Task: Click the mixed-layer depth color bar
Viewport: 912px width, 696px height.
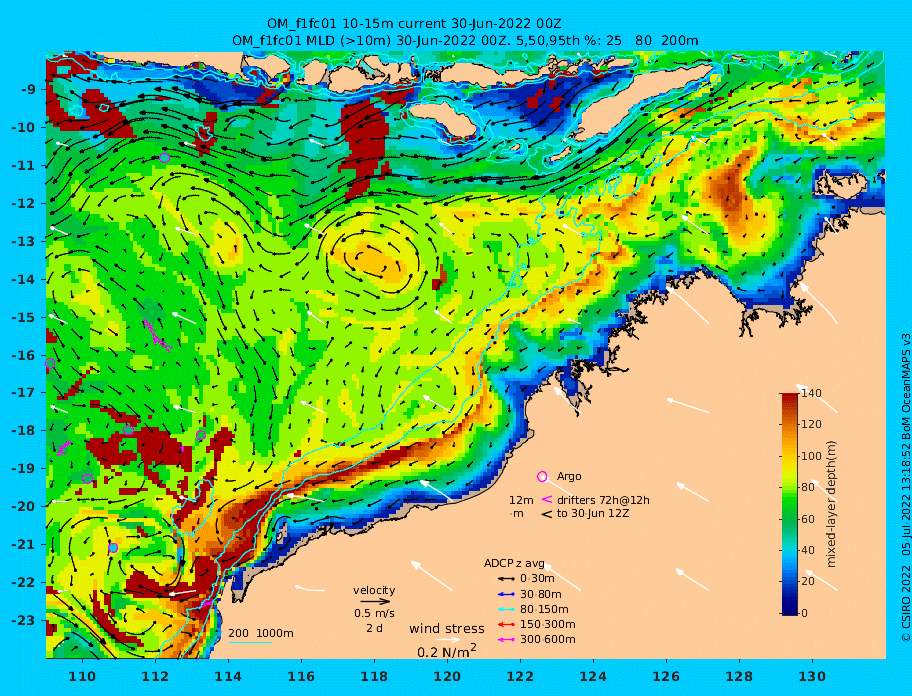Action: pos(790,504)
